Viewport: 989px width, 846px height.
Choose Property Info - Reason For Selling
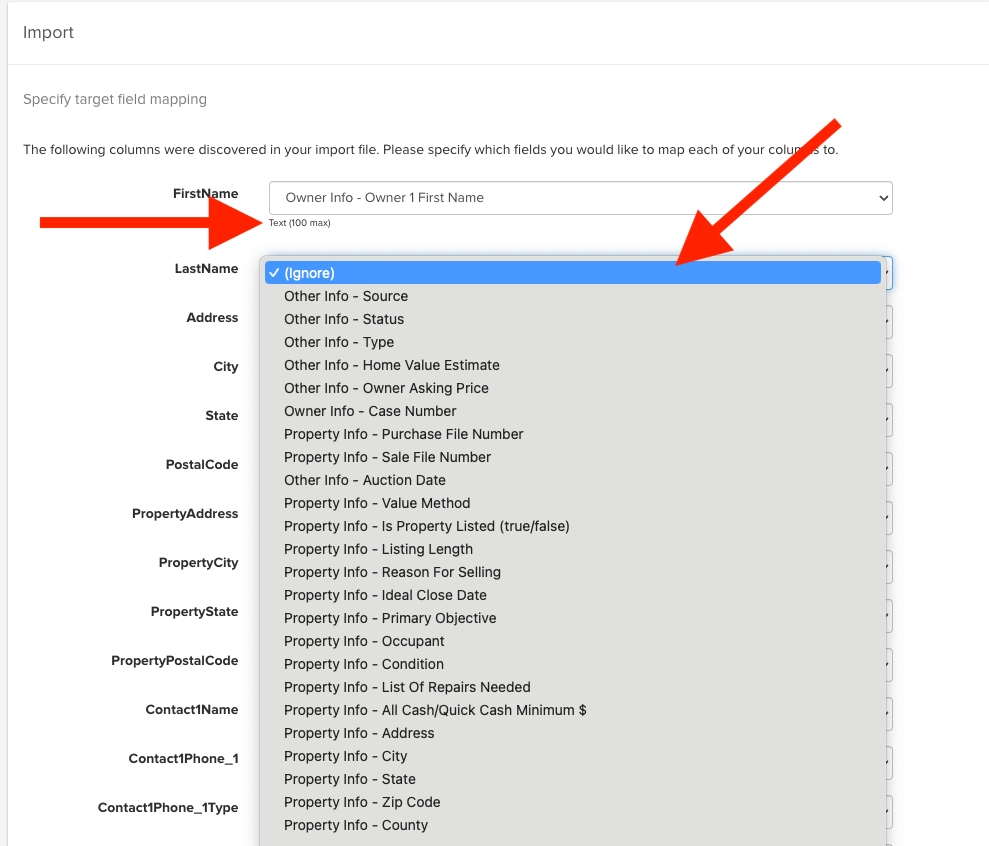(393, 572)
